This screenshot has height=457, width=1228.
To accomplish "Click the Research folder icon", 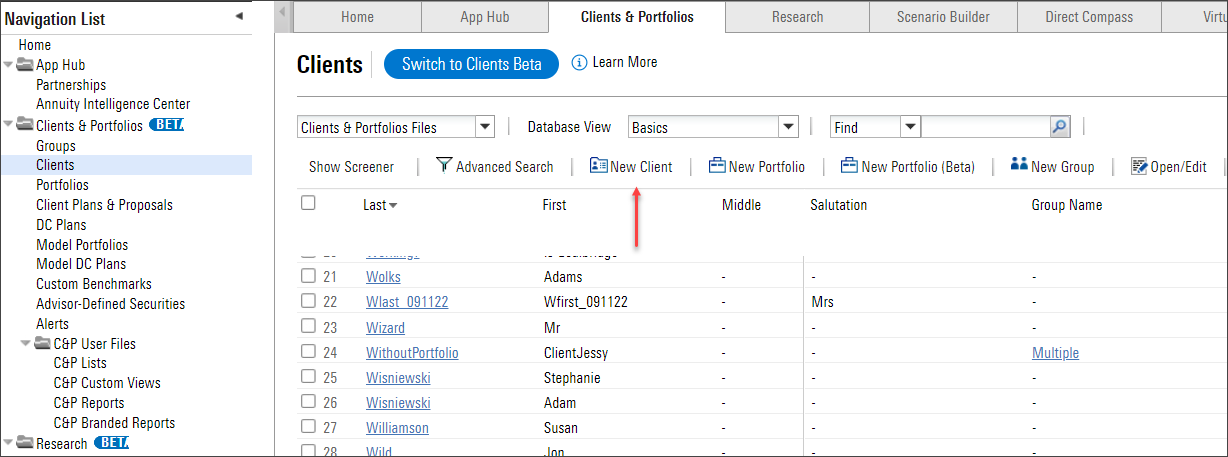I will coord(25,443).
